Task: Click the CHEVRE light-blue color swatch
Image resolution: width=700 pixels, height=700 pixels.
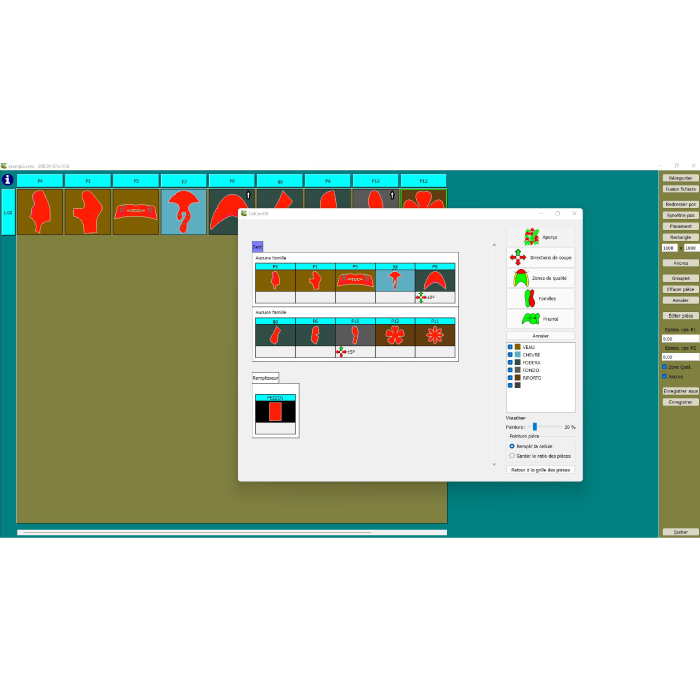Action: [517, 354]
